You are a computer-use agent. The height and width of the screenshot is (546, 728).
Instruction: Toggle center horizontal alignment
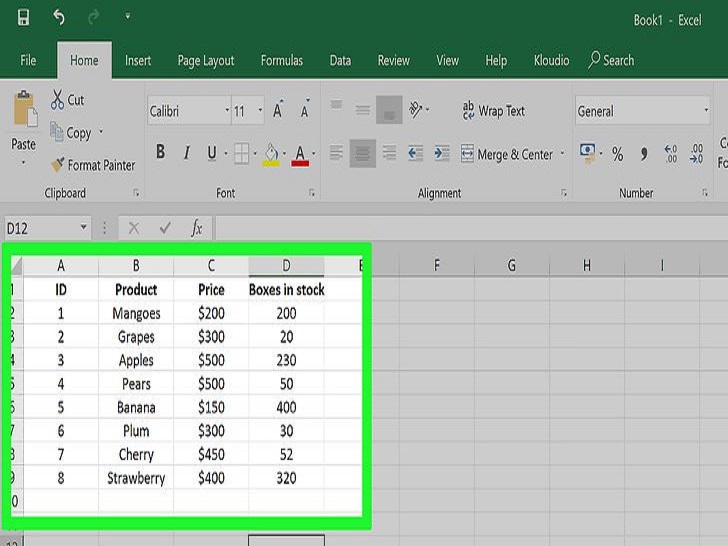[363, 153]
